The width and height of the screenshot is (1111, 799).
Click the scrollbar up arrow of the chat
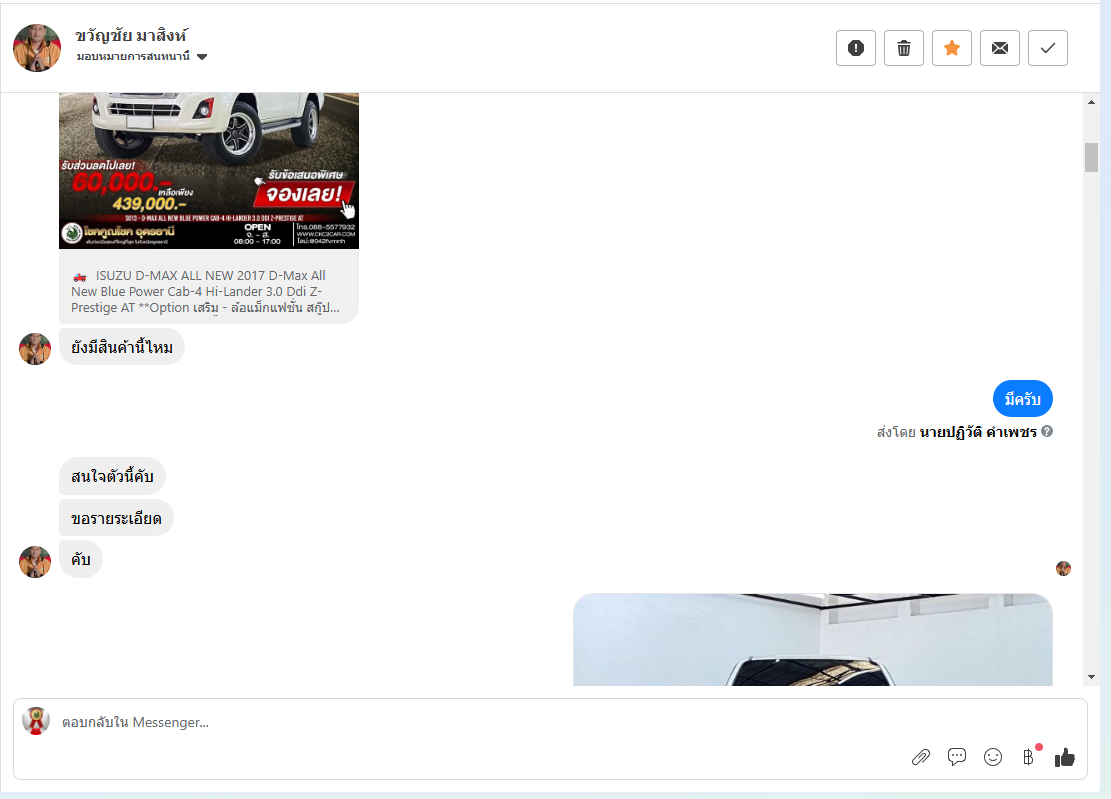click(x=1091, y=103)
